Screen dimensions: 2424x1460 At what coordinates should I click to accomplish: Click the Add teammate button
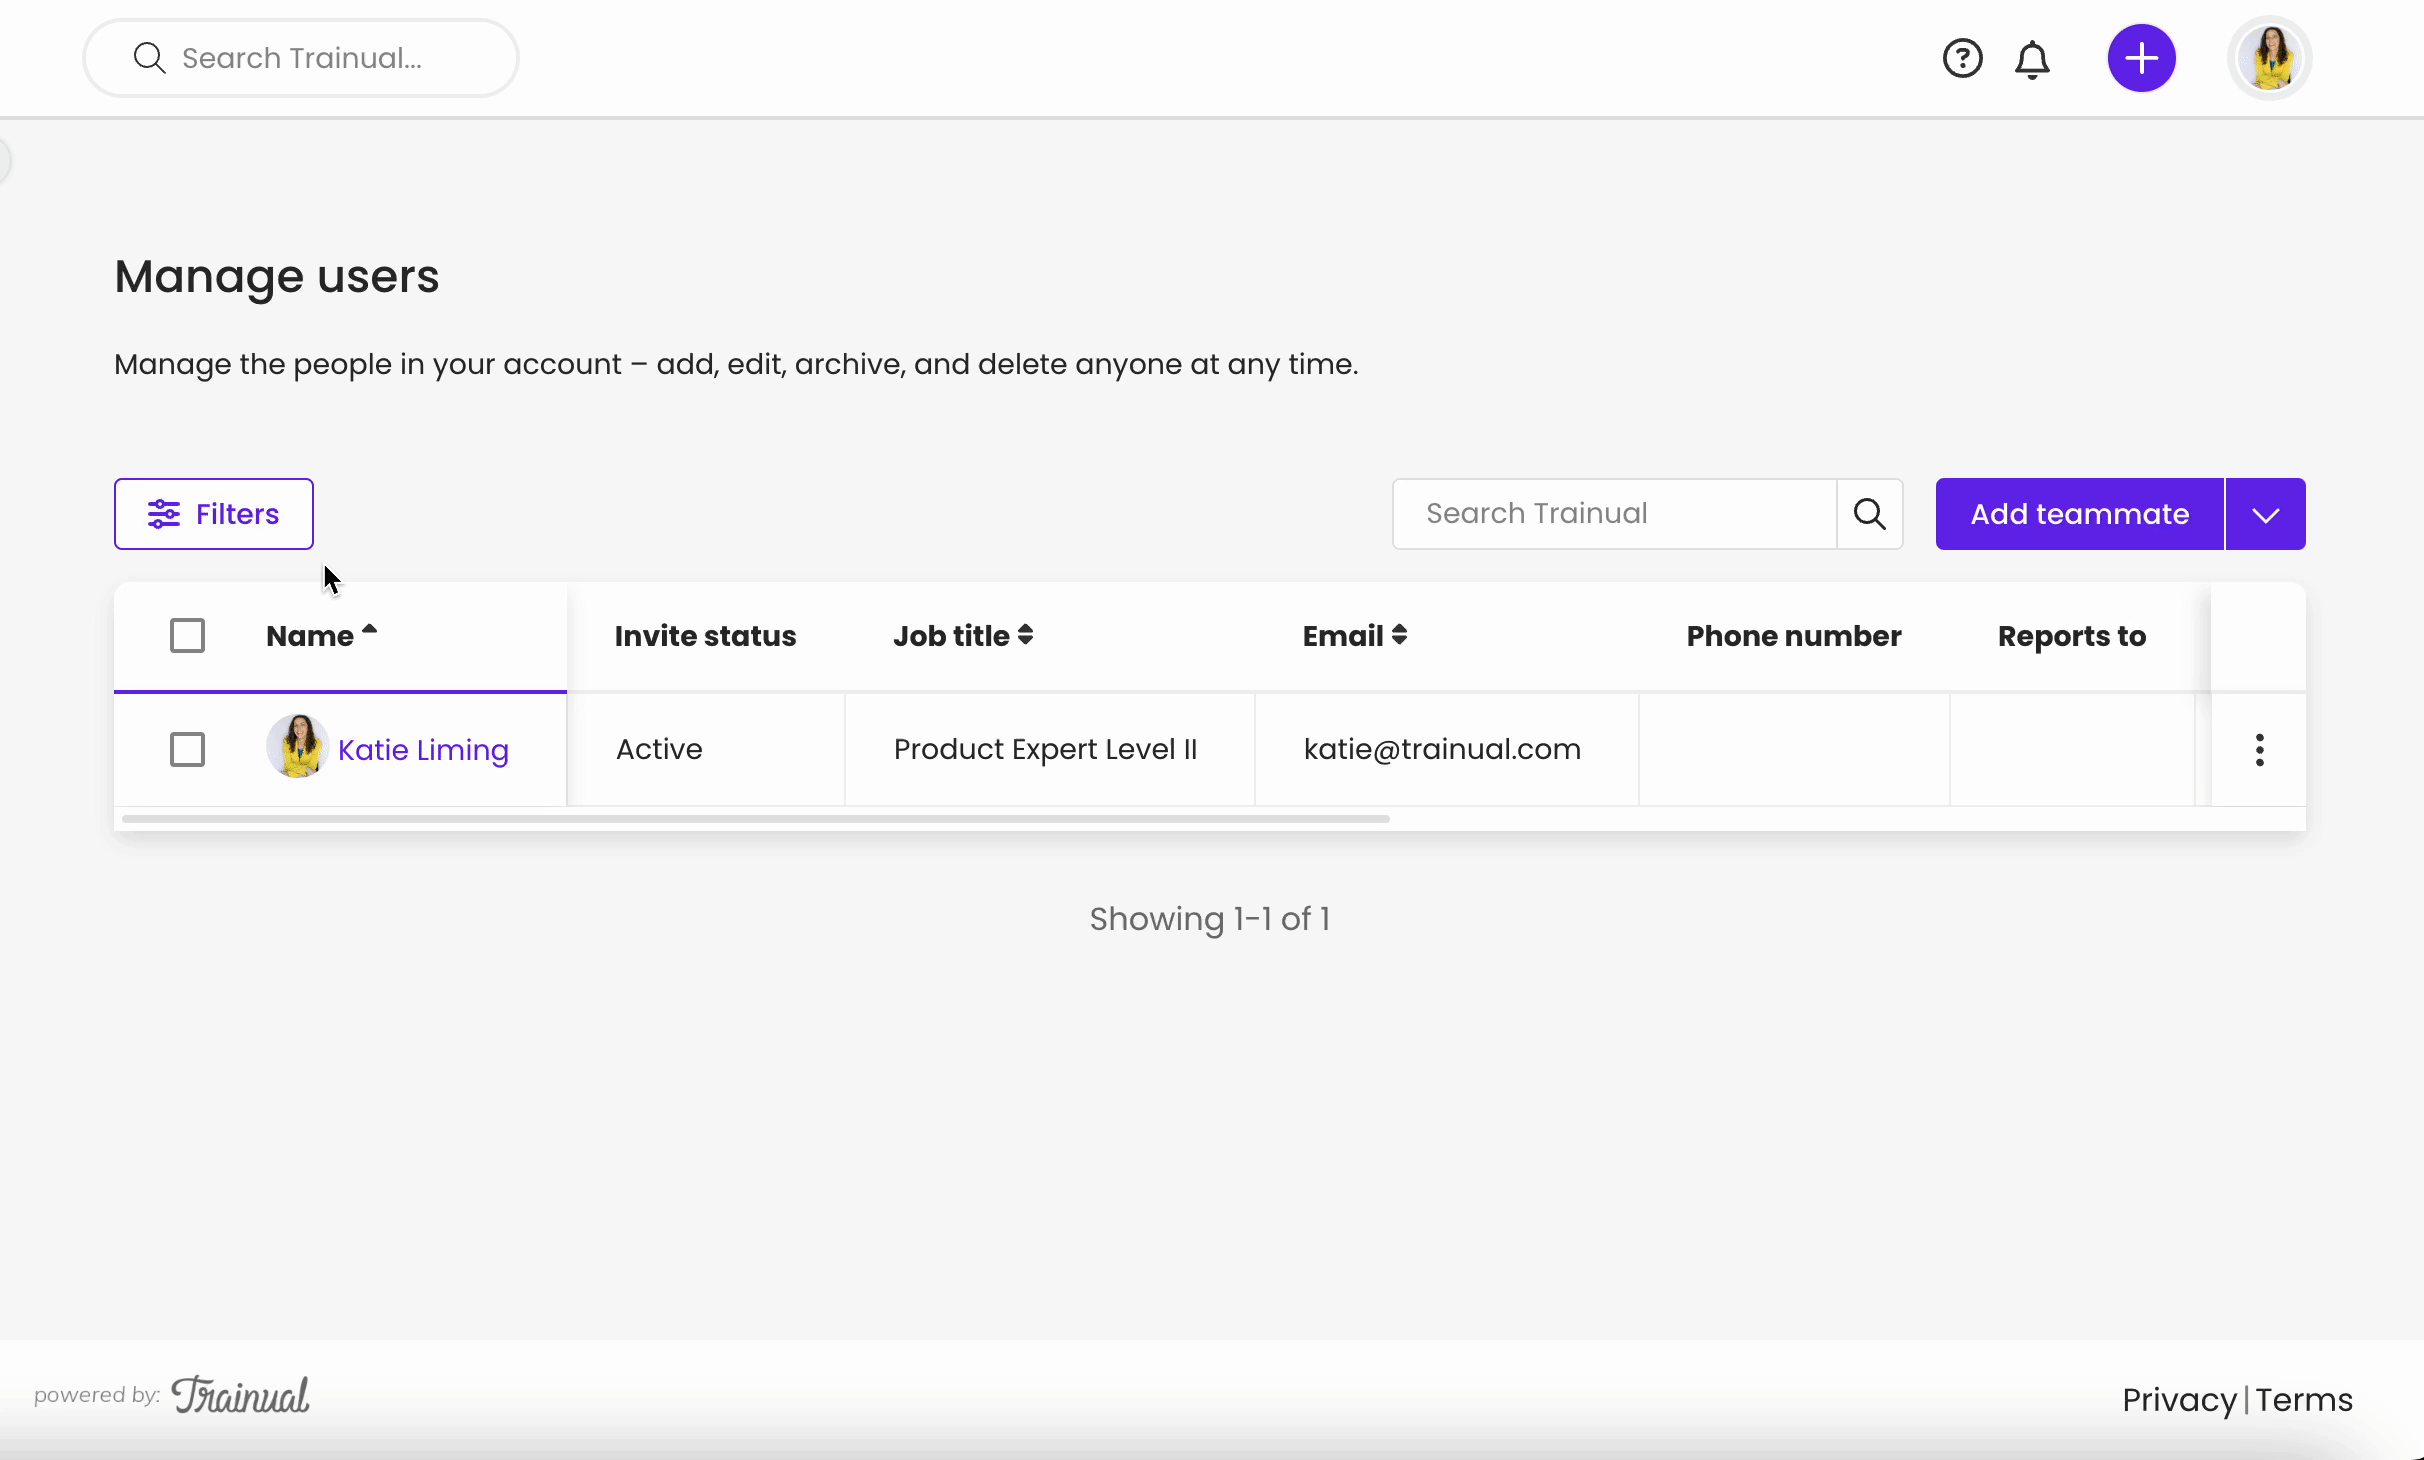2079,514
